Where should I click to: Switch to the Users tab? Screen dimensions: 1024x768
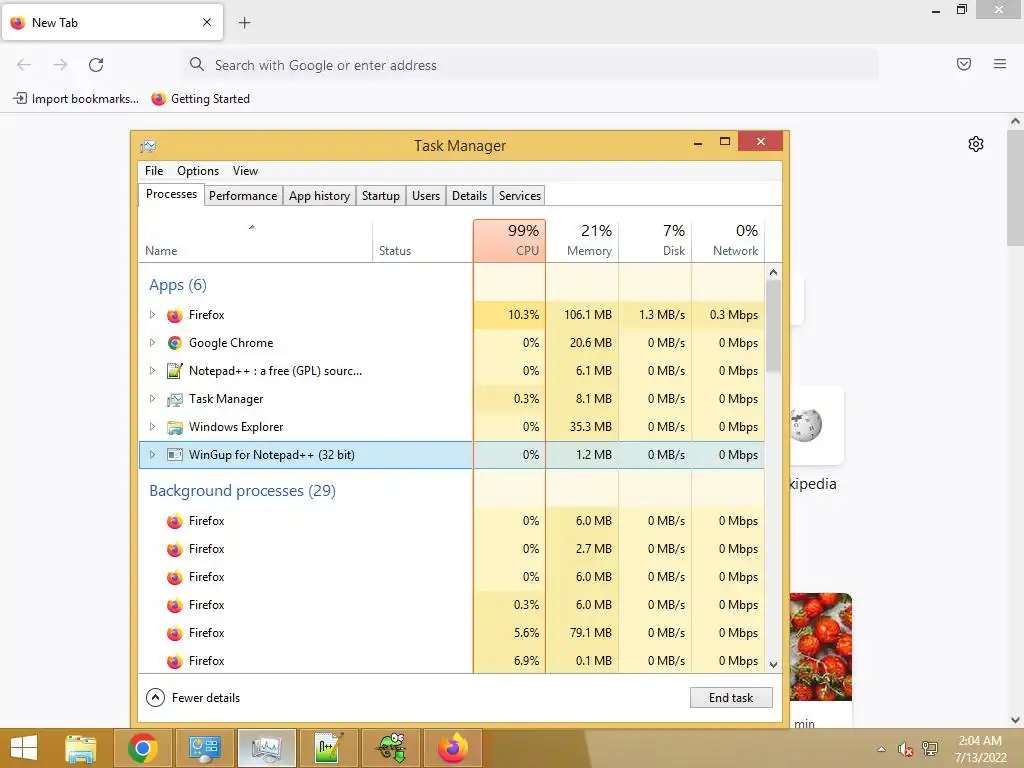pos(426,196)
